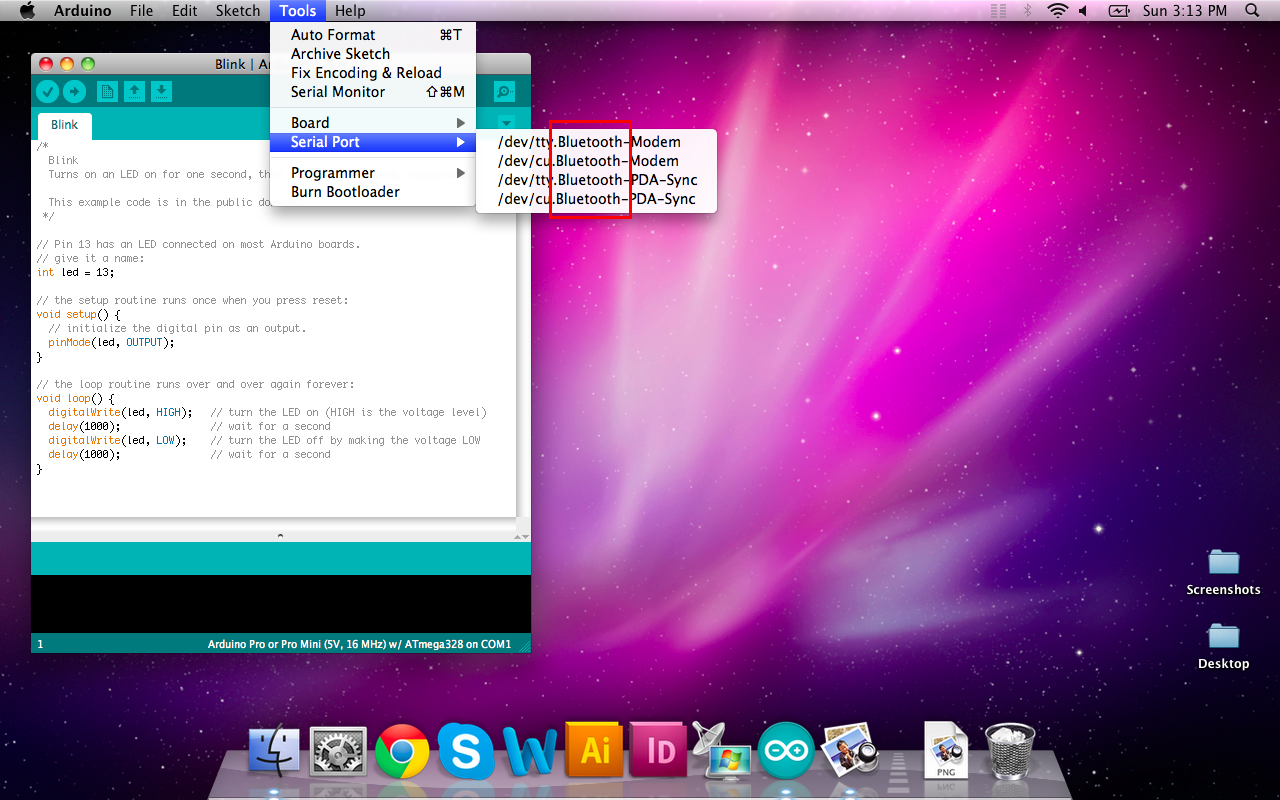Screen dimensions: 1280x800
Task: Open the Wi-Fi status menu
Action: coord(1057,11)
